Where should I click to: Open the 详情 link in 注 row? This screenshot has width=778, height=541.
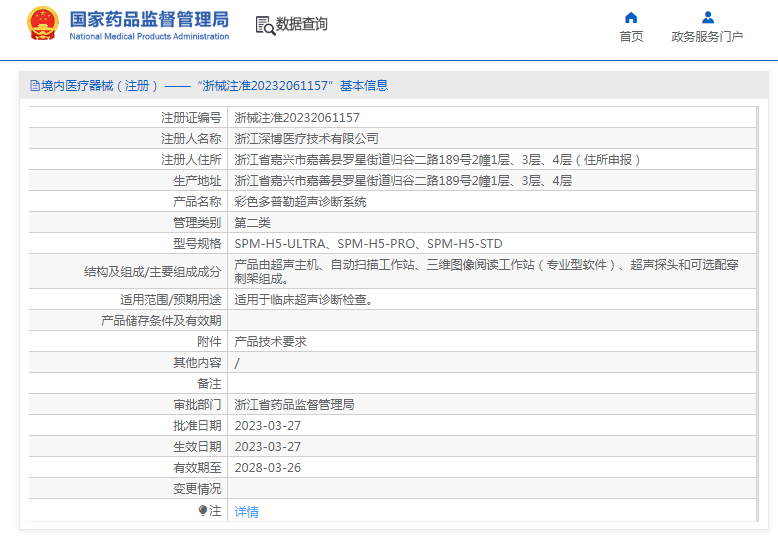click(246, 512)
